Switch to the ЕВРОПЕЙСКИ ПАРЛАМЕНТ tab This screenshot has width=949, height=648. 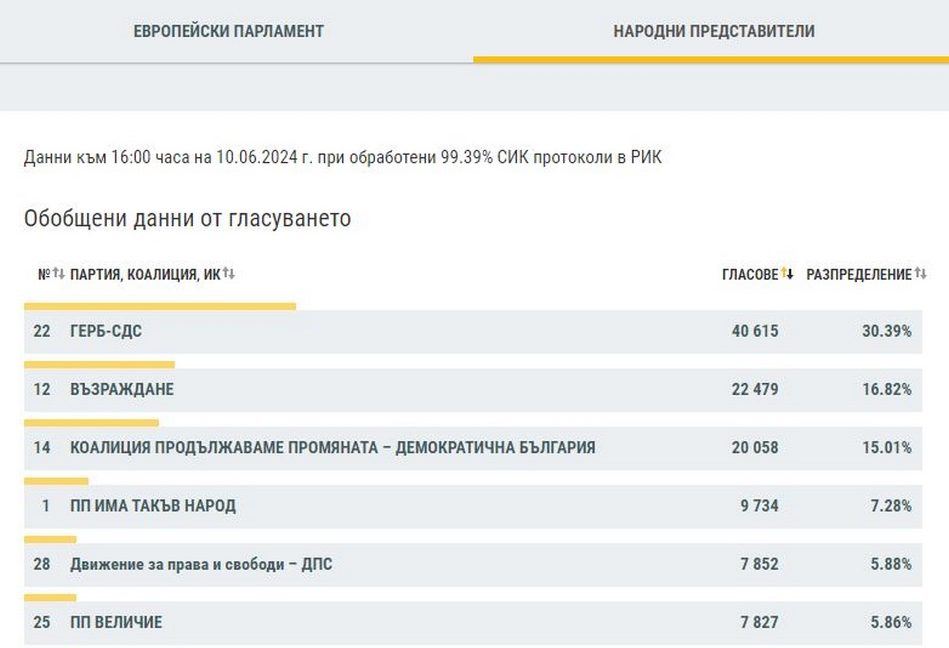point(229,31)
